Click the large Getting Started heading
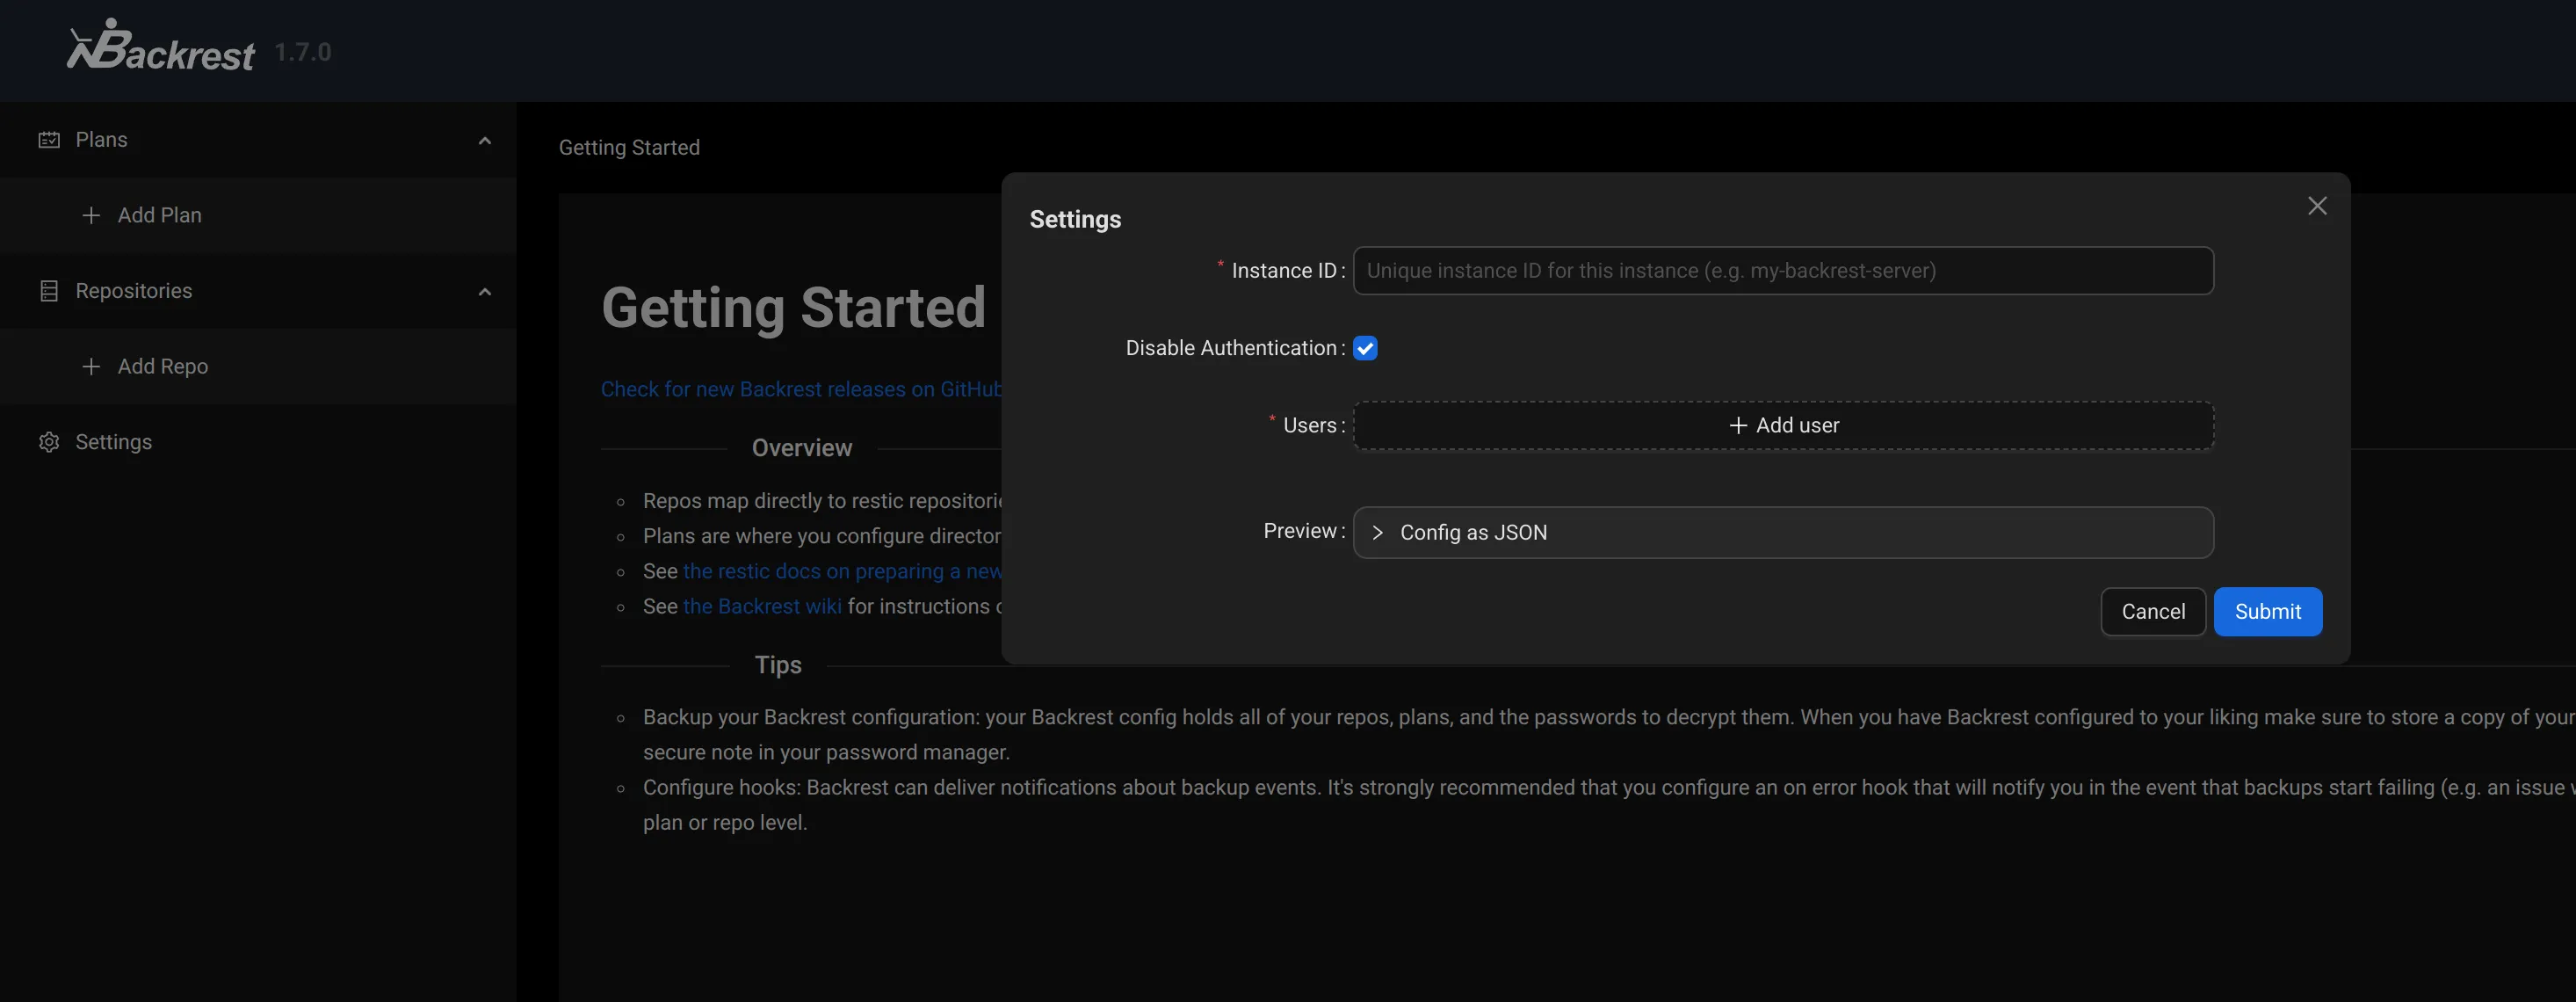 pos(794,307)
